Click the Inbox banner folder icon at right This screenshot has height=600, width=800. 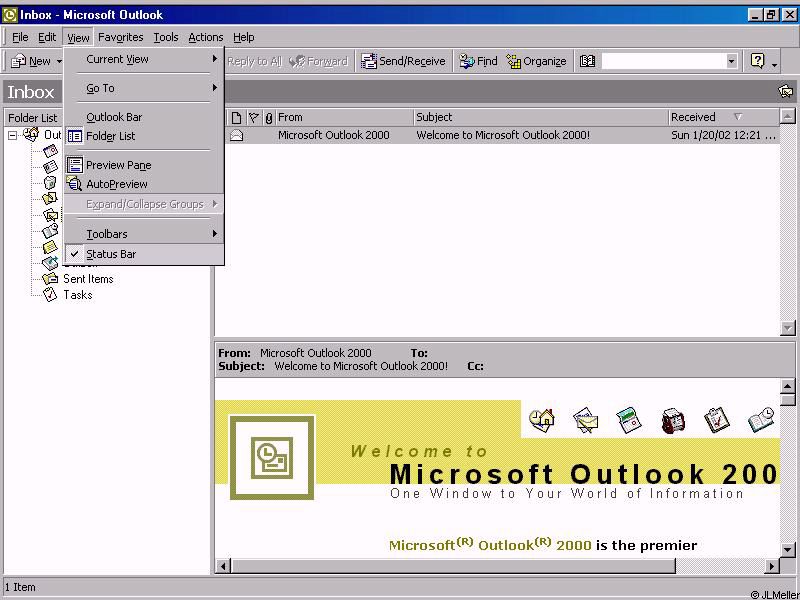pyautogui.click(x=786, y=92)
